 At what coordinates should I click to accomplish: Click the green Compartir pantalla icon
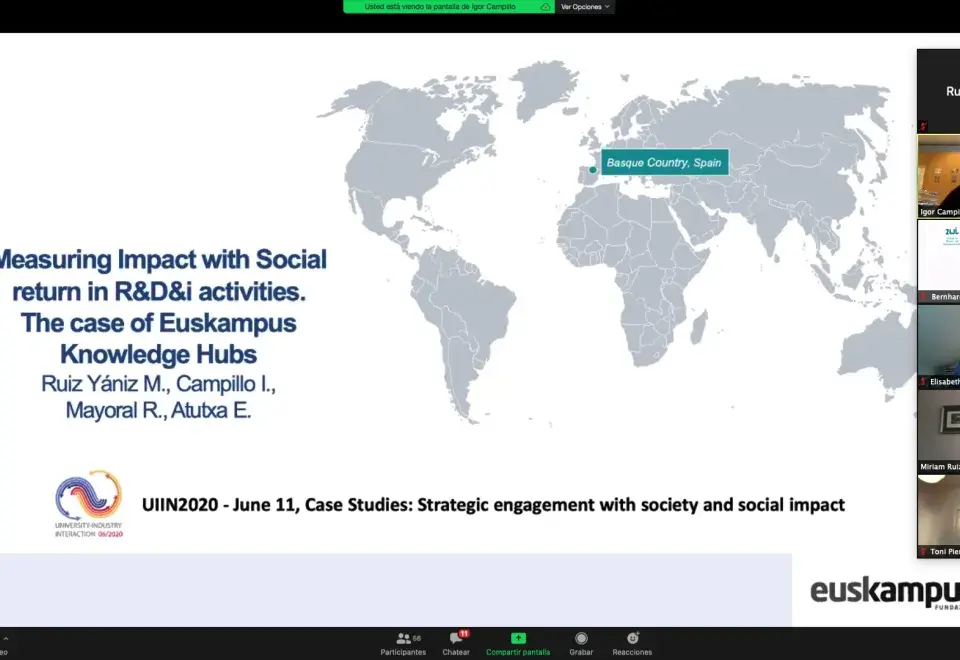(518, 638)
